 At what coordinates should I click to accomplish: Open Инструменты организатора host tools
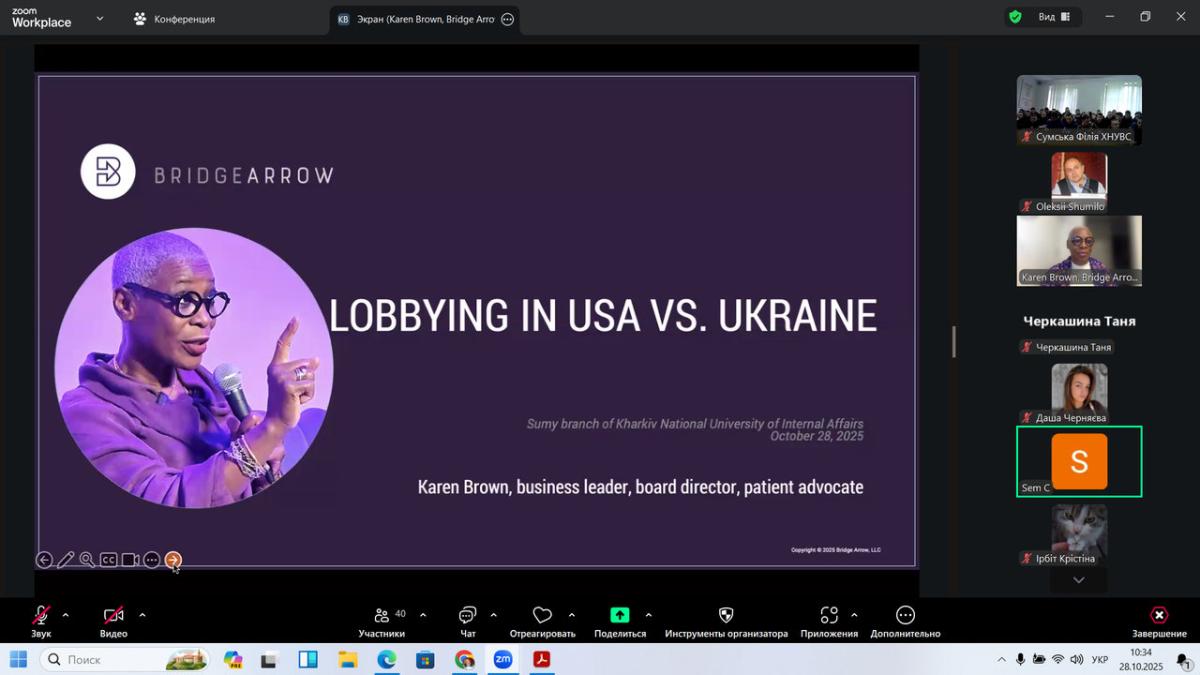[726, 616]
